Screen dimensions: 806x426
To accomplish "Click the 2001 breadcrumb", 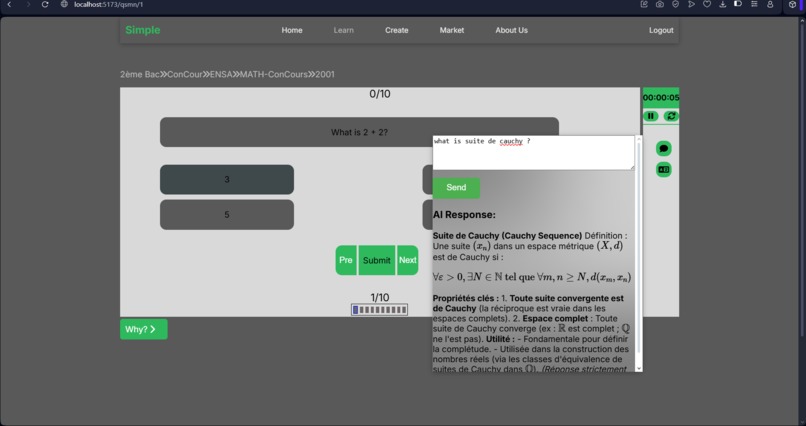I will tap(325, 75).
